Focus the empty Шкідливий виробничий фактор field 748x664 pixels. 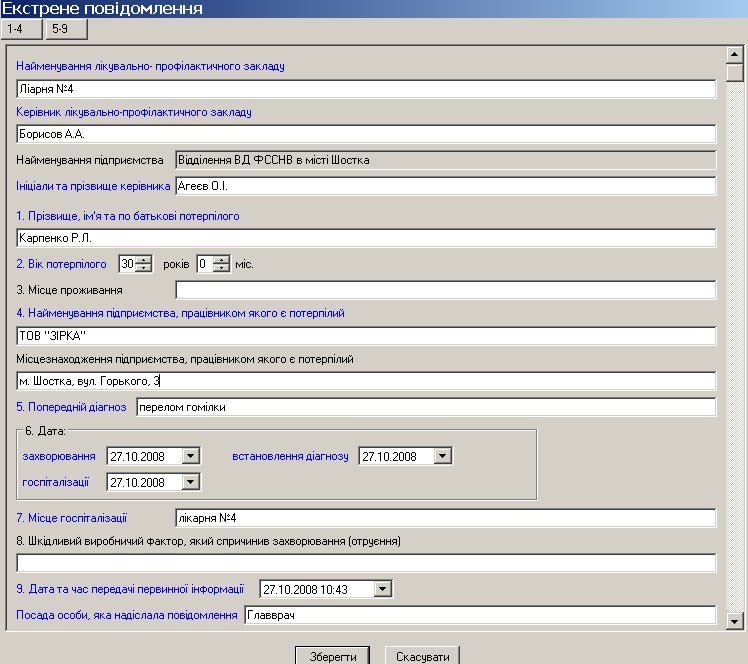pyautogui.click(x=366, y=563)
